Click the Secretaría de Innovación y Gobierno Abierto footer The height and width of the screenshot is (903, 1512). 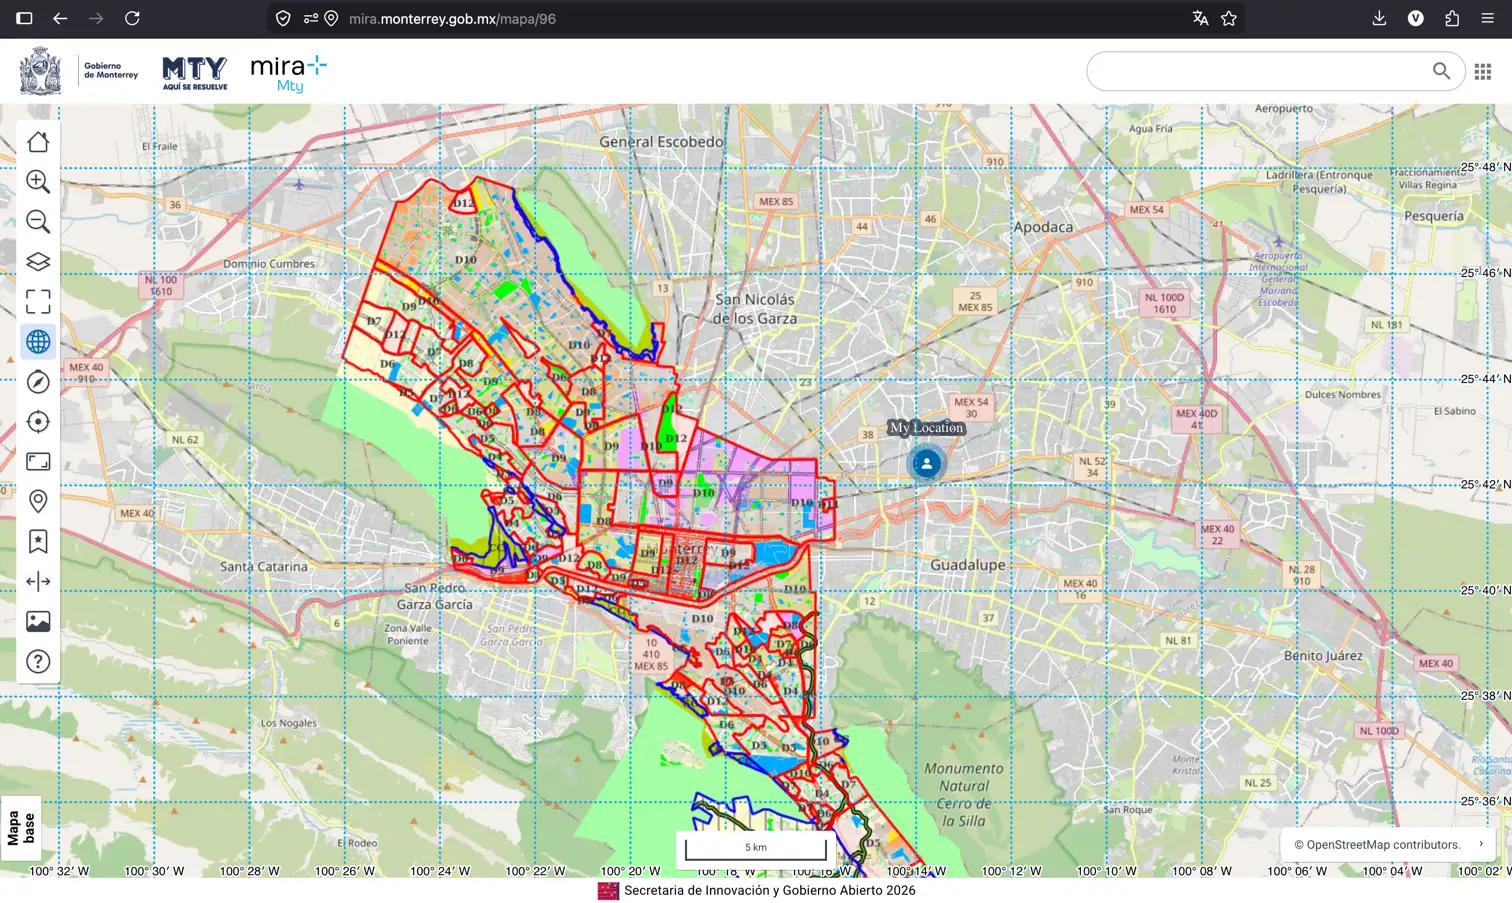pyautogui.click(x=770, y=890)
